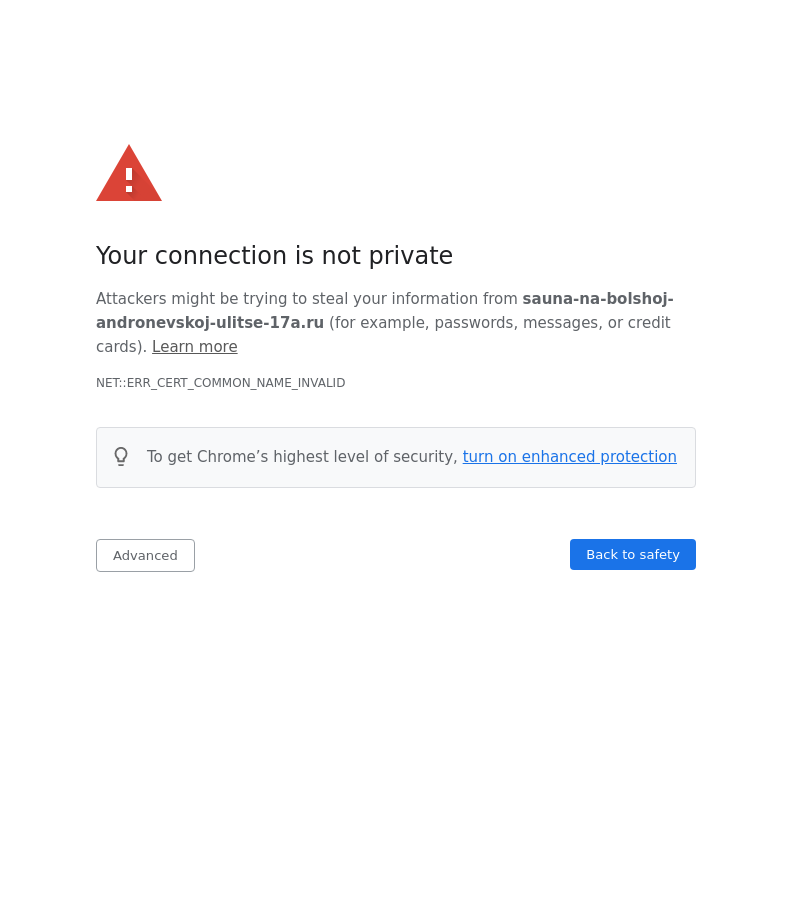Viewport: 792px width, 919px height.
Task: Click the lightbulb tip icon
Action: point(121,457)
